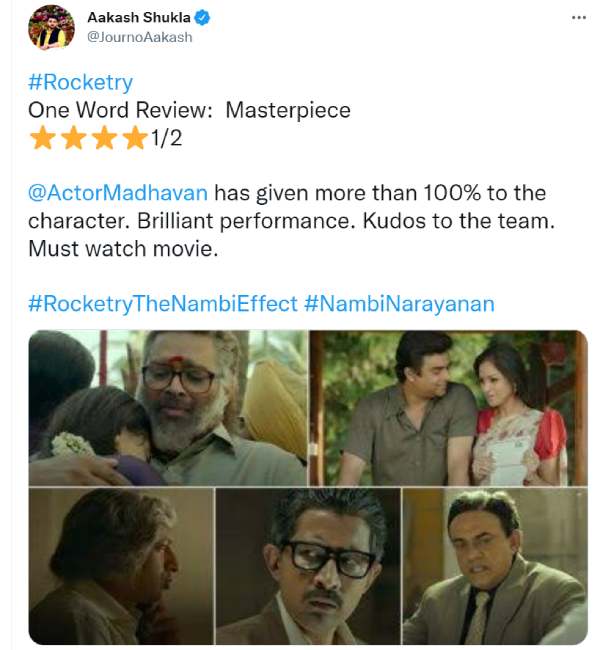Image resolution: width=600 pixels, height=650 pixels.
Task: Open photo of man with black glasses
Action: [x=308, y=566]
